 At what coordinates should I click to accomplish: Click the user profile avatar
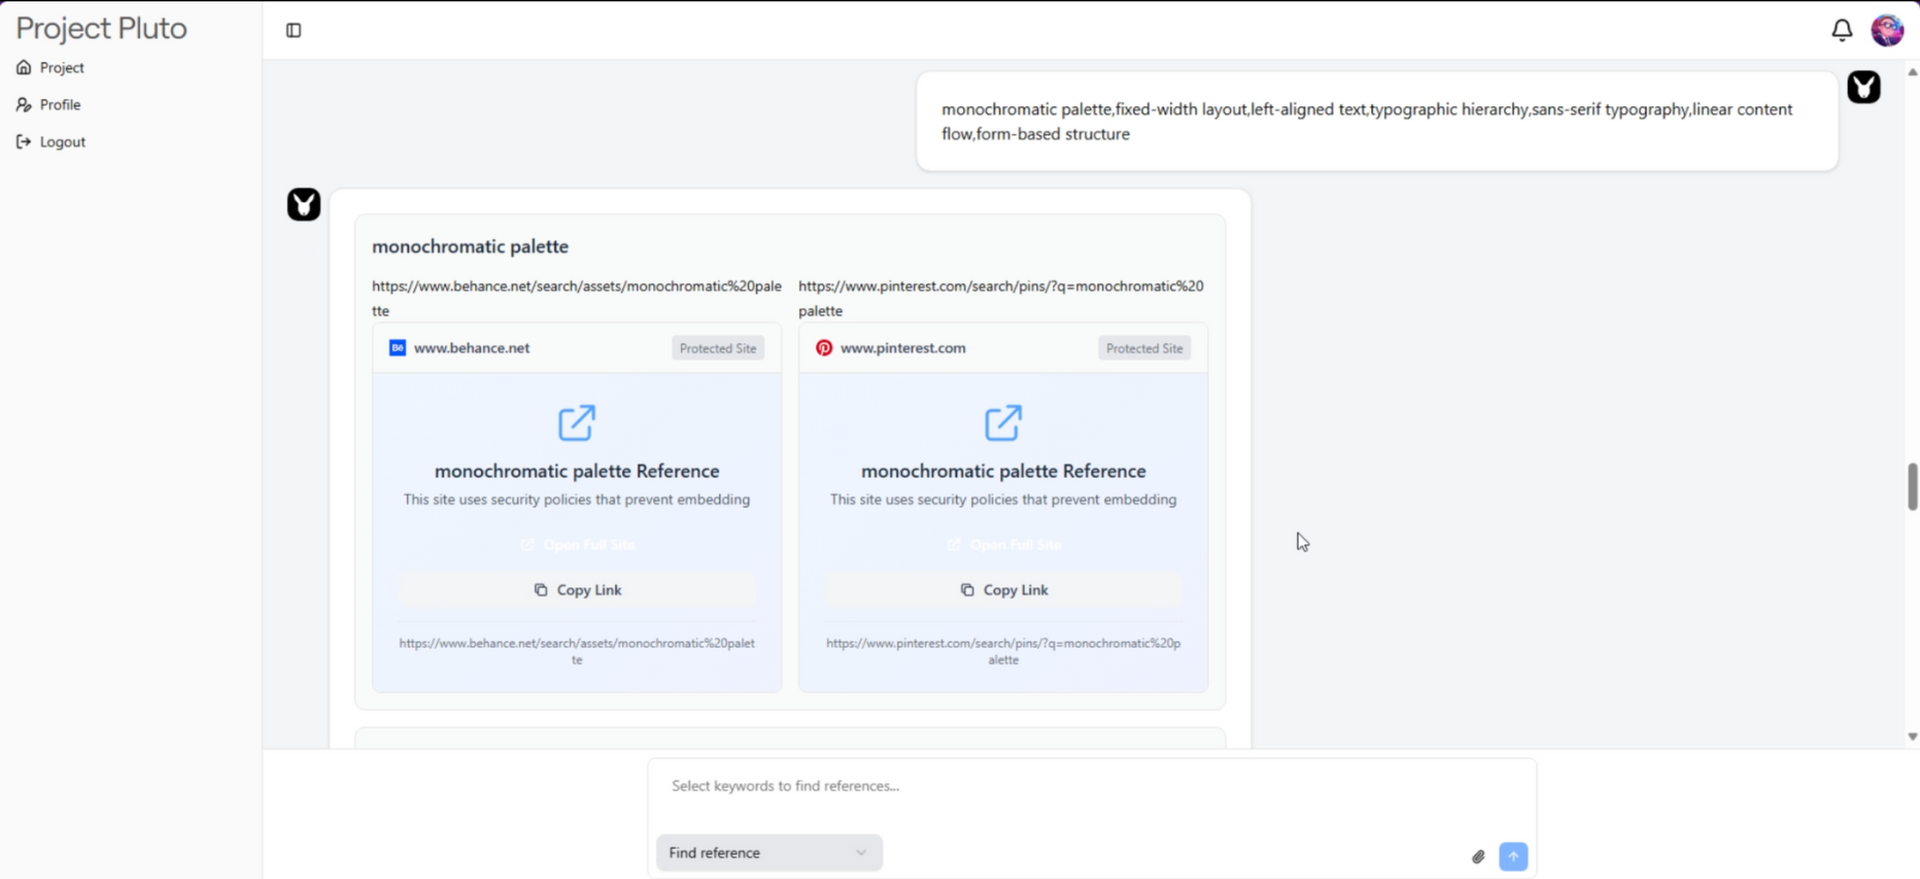pyautogui.click(x=1887, y=30)
